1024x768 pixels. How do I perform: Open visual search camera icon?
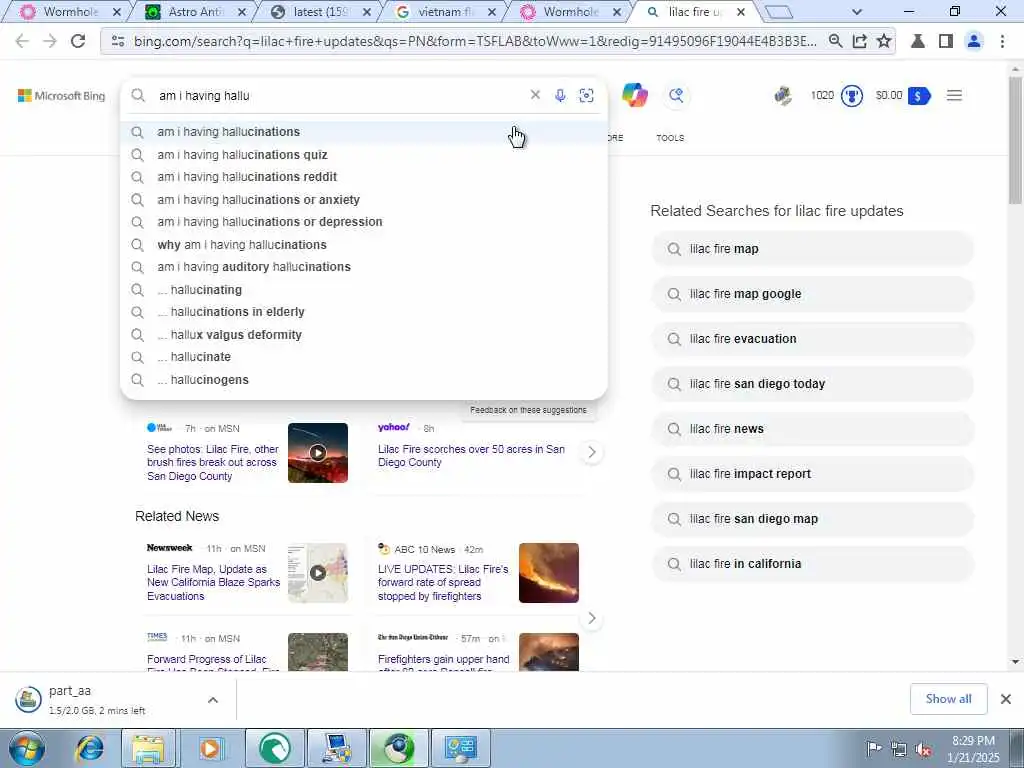586,95
